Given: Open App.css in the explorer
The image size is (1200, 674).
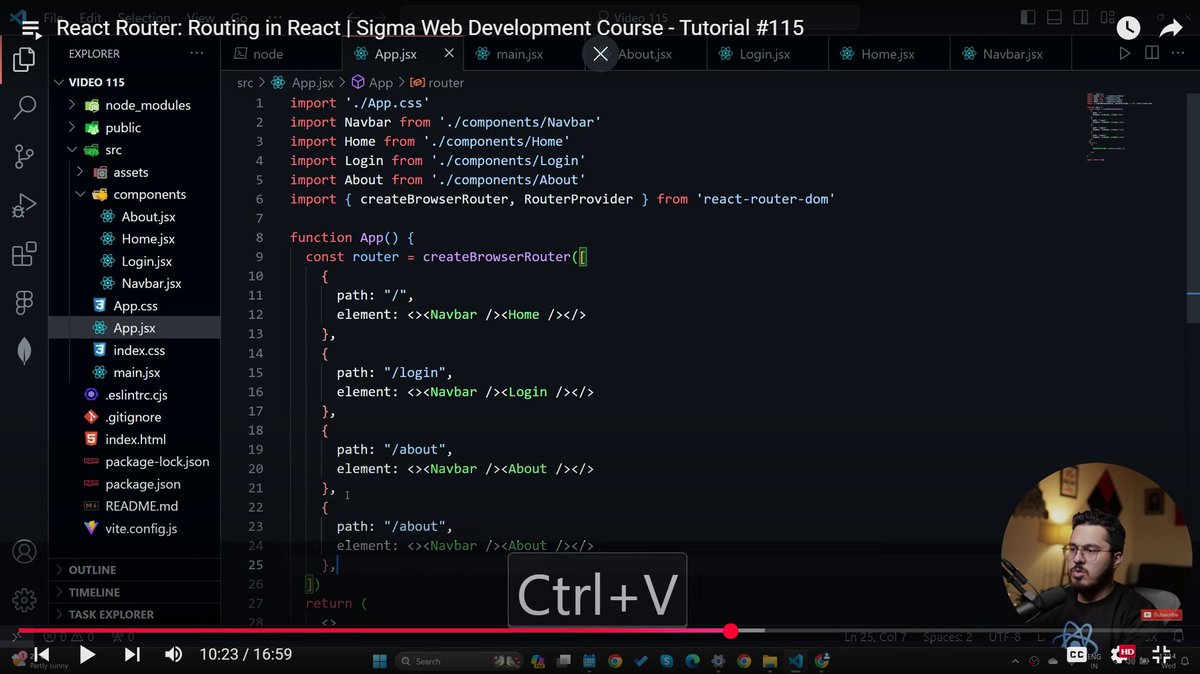Looking at the screenshot, I should point(134,306).
